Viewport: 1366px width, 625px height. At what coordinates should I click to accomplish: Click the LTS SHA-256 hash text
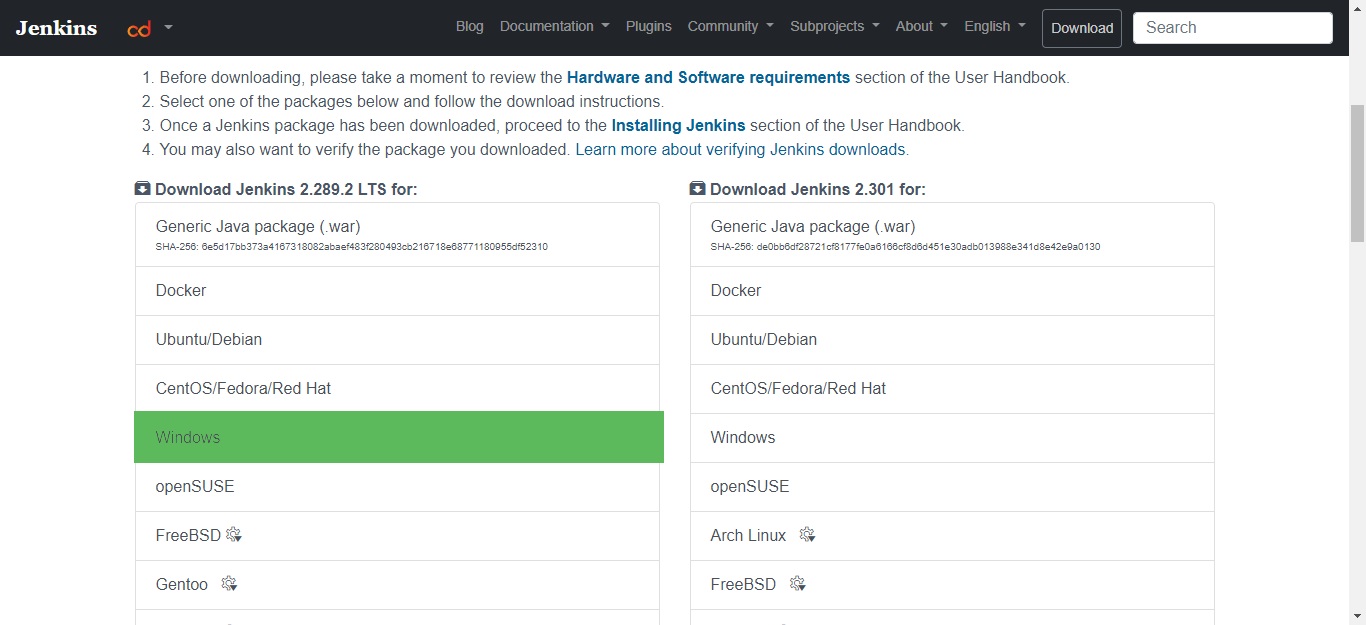point(352,247)
